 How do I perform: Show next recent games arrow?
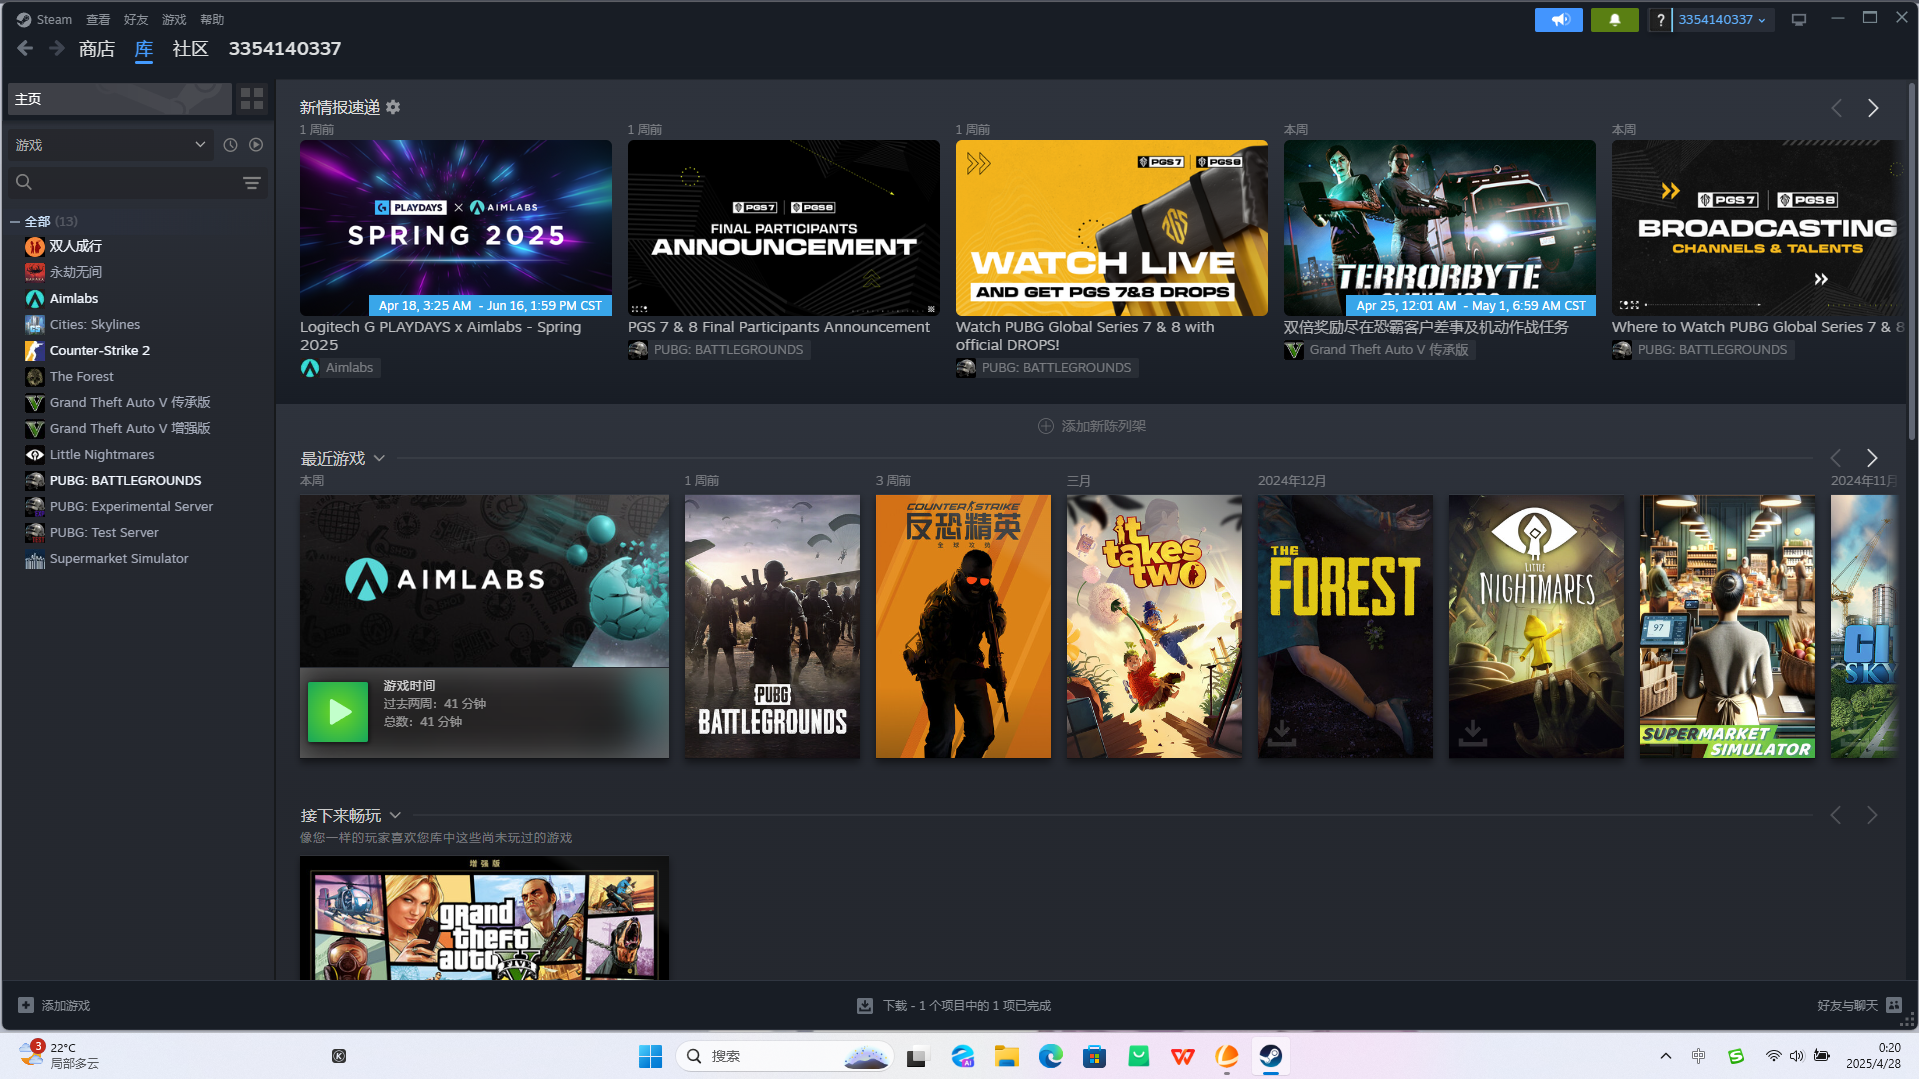pos(1872,458)
